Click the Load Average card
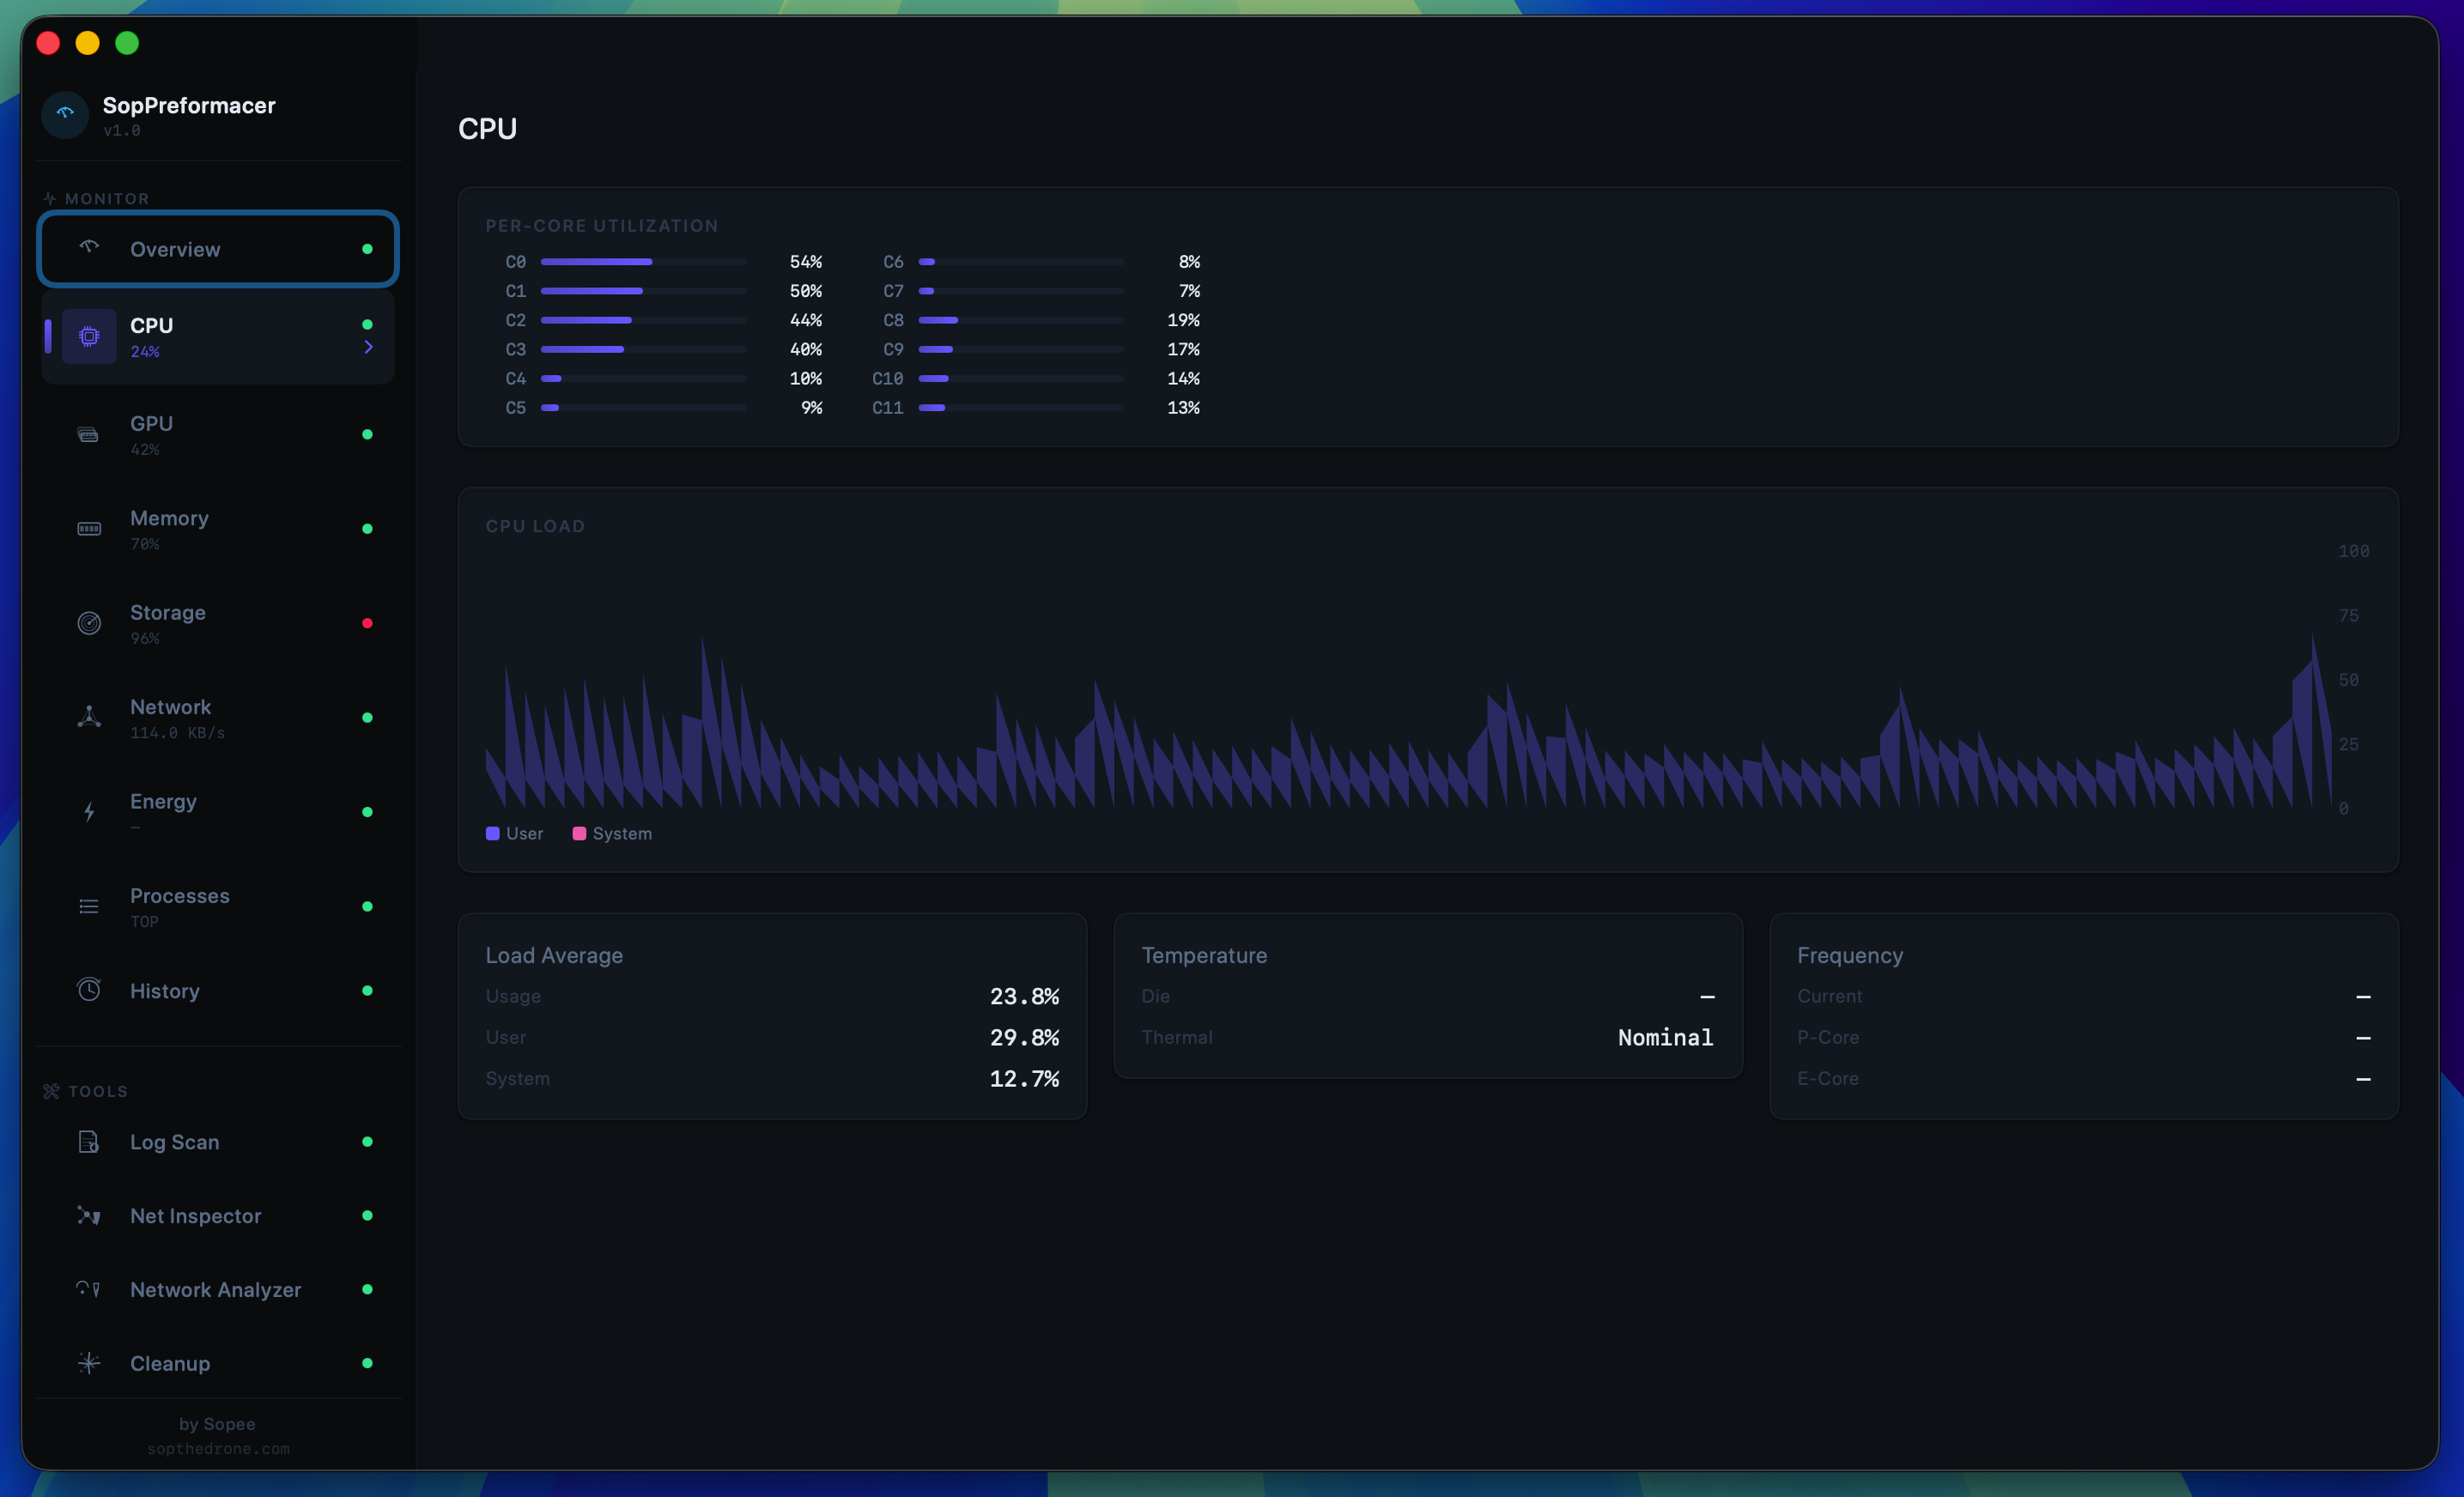The height and width of the screenshot is (1497, 2464). coord(772,1016)
